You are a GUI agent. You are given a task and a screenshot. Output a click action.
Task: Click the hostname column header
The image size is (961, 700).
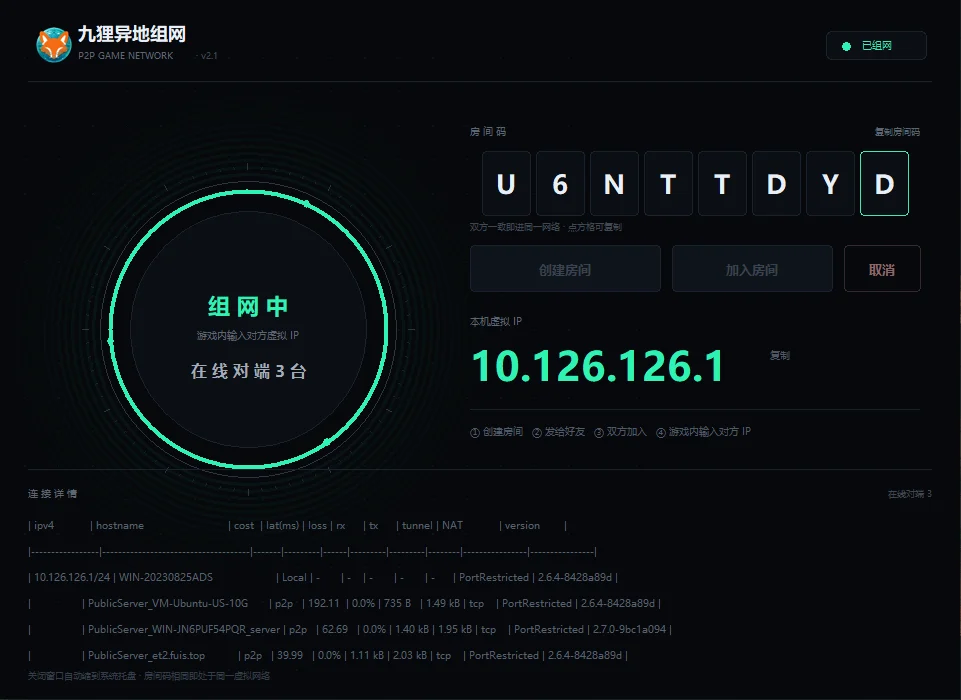click(x=120, y=525)
